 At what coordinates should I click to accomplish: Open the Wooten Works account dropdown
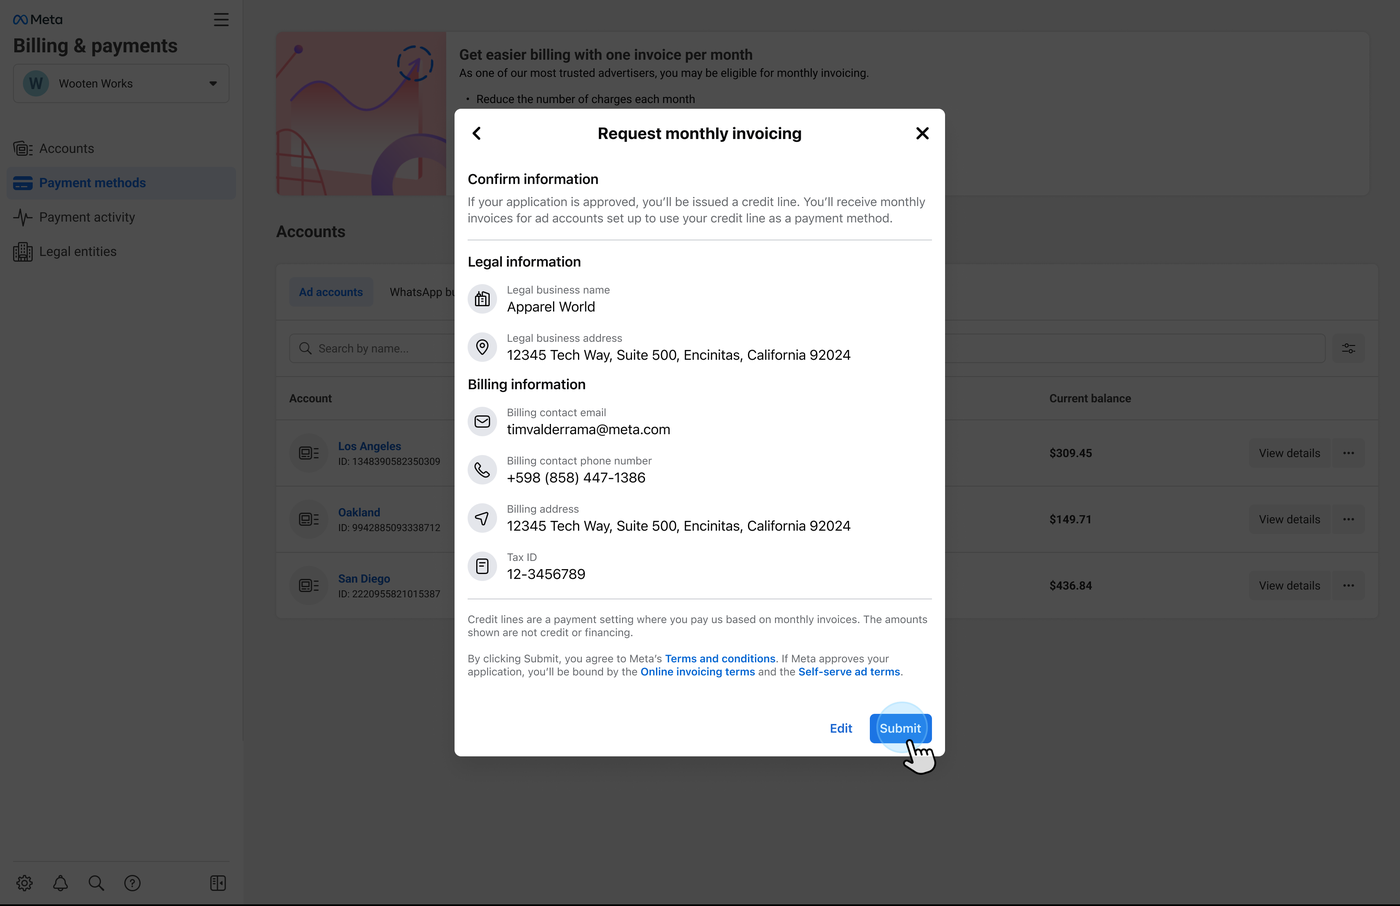(x=121, y=83)
